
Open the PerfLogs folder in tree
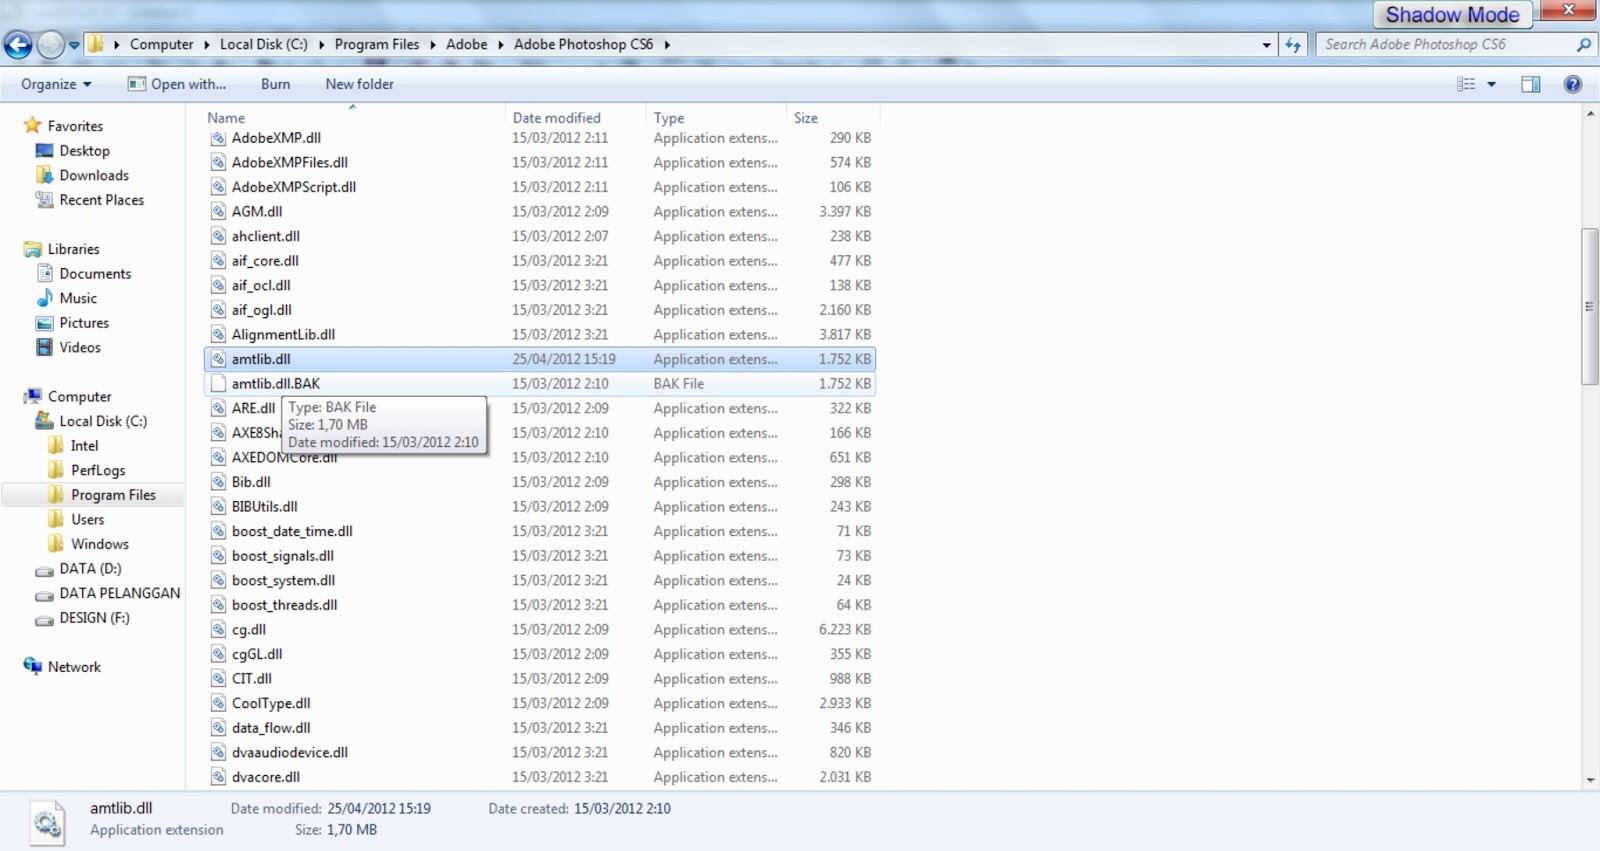(x=98, y=470)
